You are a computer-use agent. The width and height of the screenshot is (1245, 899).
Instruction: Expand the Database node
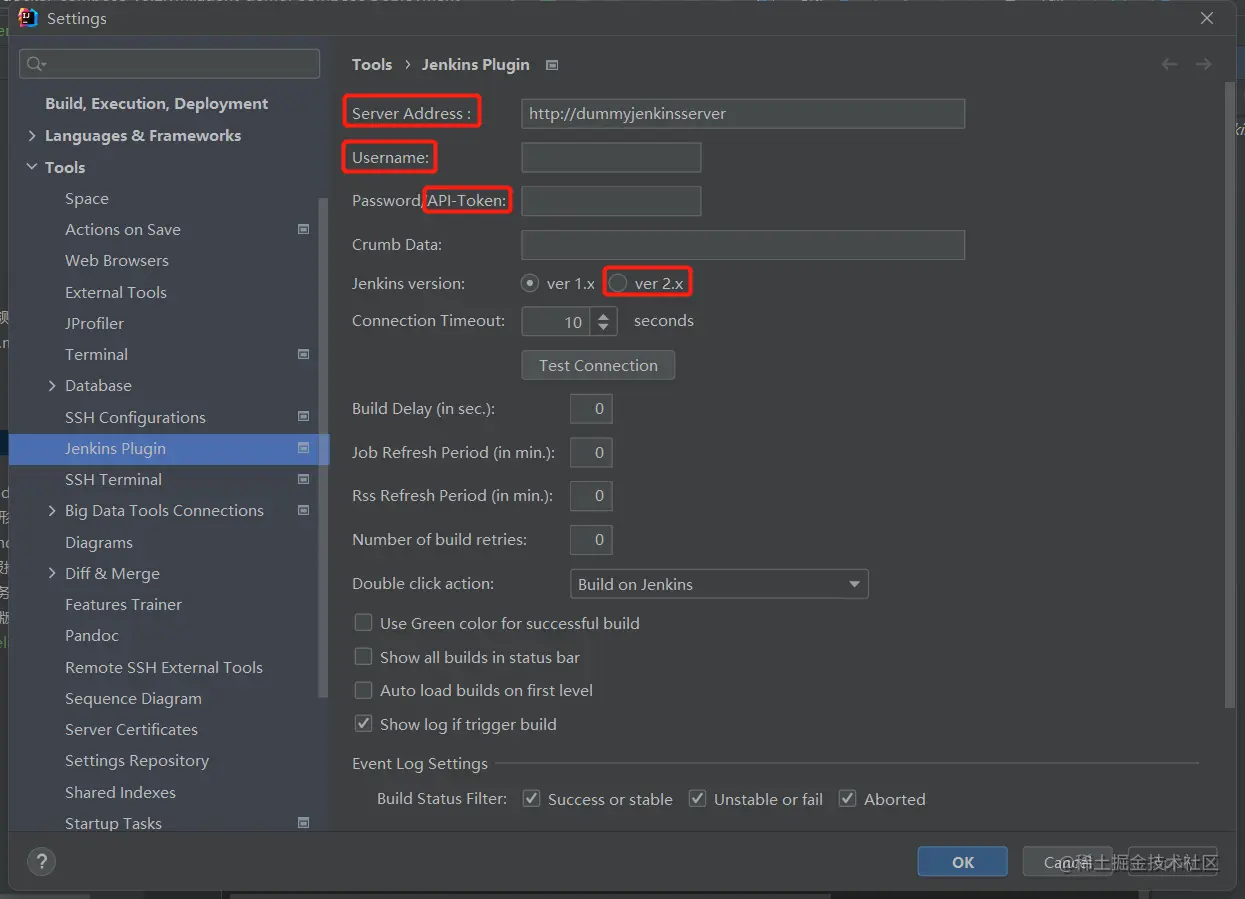(52, 385)
